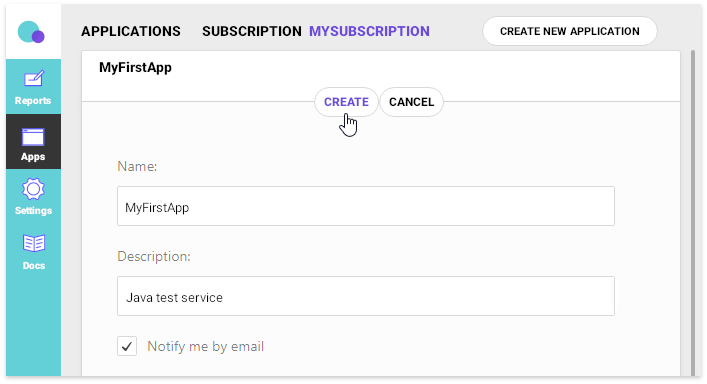This screenshot has height=384, width=707.
Task: Focus the Description field with Java test service
Action: [x=366, y=296]
